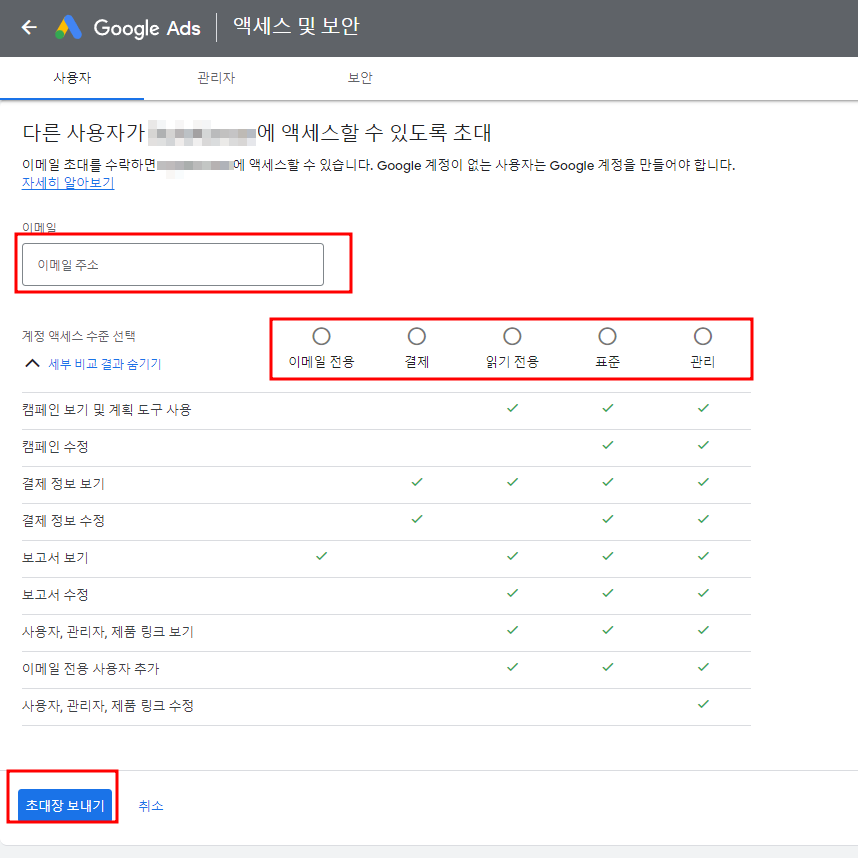Image resolution: width=858 pixels, height=858 pixels.
Task: Switch to the 관리자 tab
Action: 216,76
